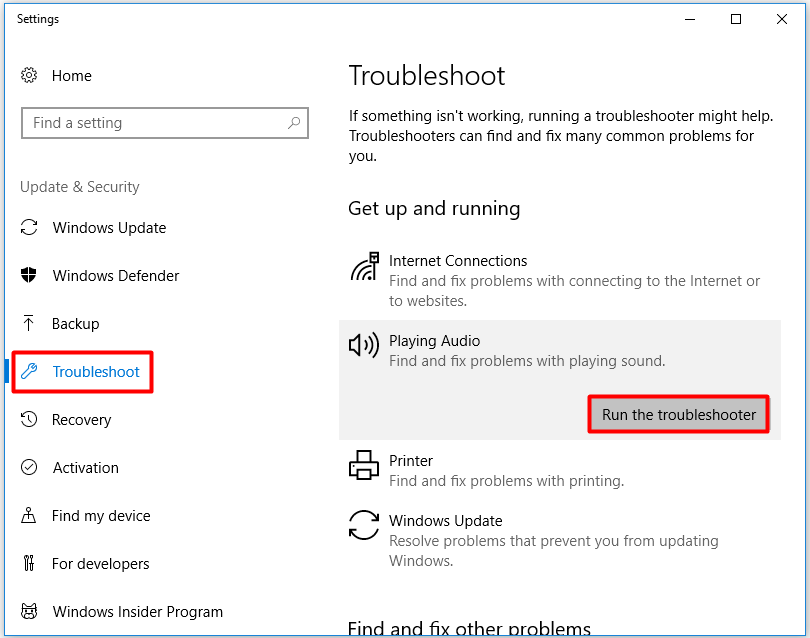Click the For developers tools icon
This screenshot has width=810, height=638.
click(x=29, y=563)
